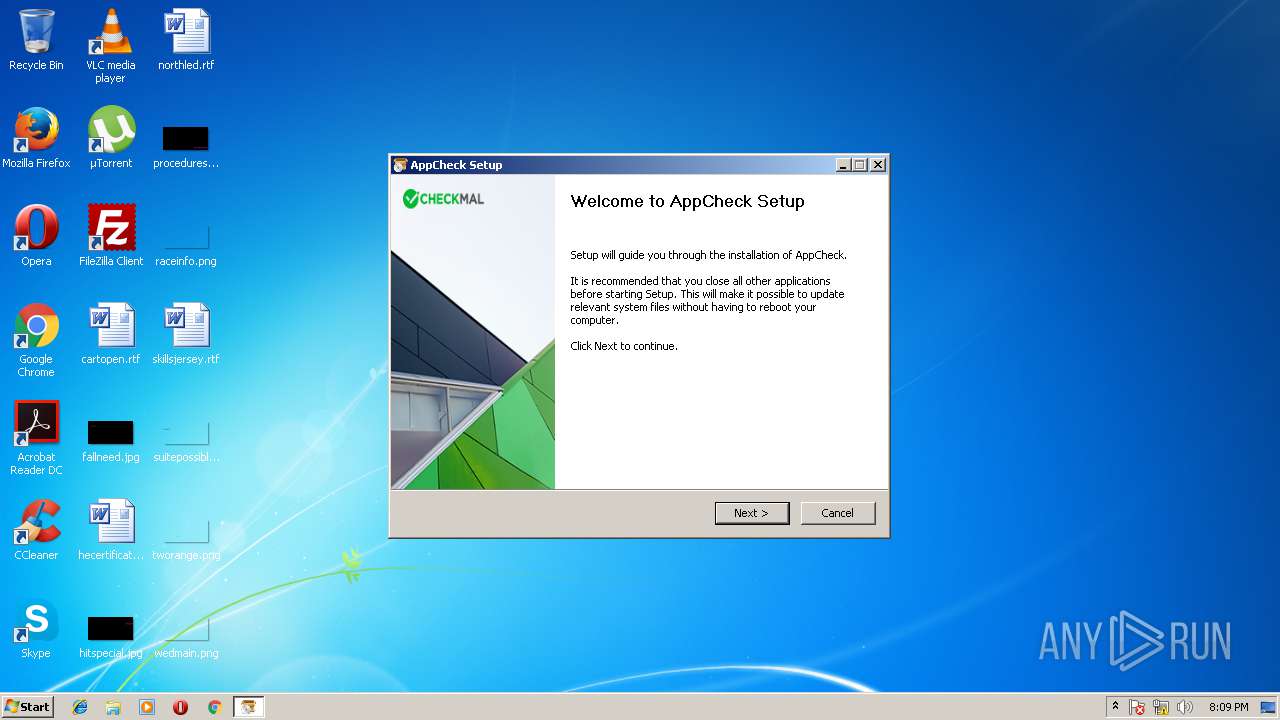This screenshot has height=720, width=1280.
Task: Select cartopen.rtf document icon
Action: click(x=111, y=335)
